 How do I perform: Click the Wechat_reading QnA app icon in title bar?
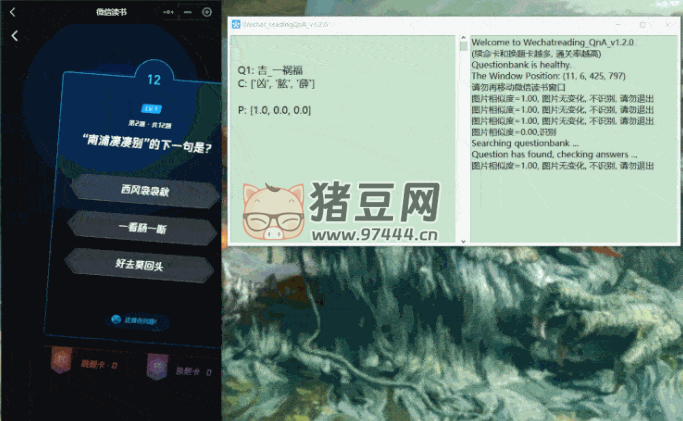click(236, 24)
